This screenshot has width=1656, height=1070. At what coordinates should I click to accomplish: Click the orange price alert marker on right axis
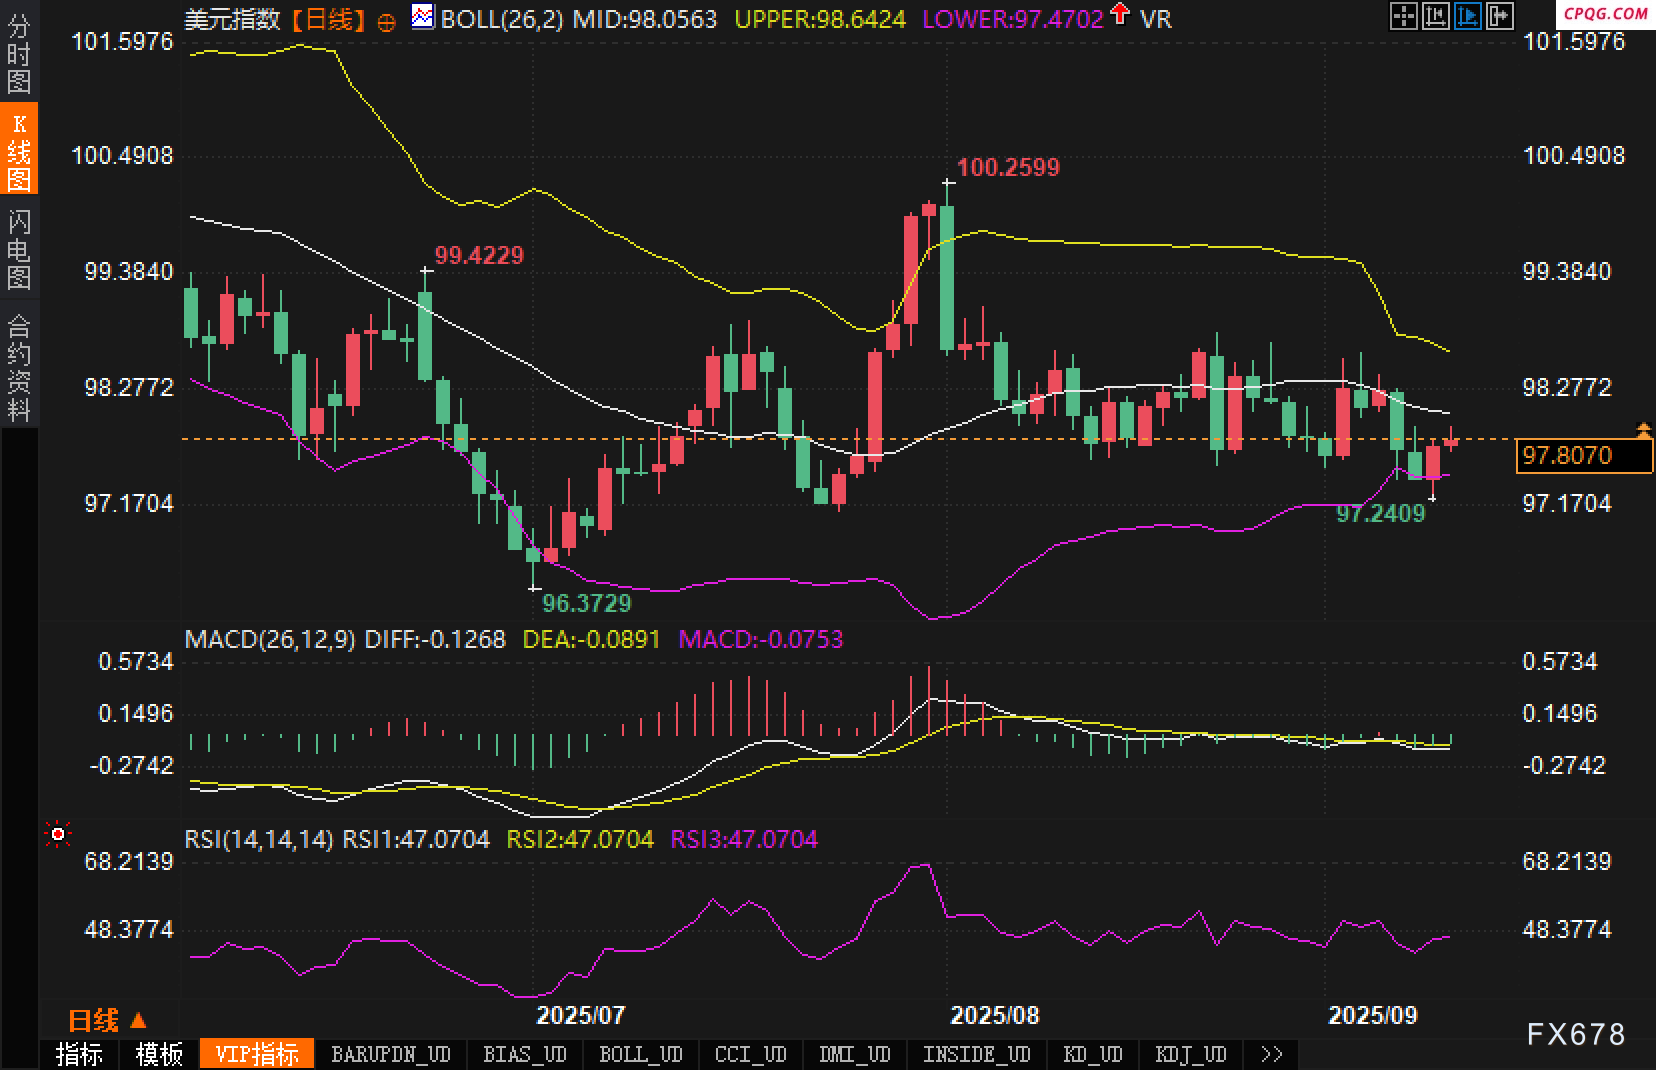point(1643,430)
